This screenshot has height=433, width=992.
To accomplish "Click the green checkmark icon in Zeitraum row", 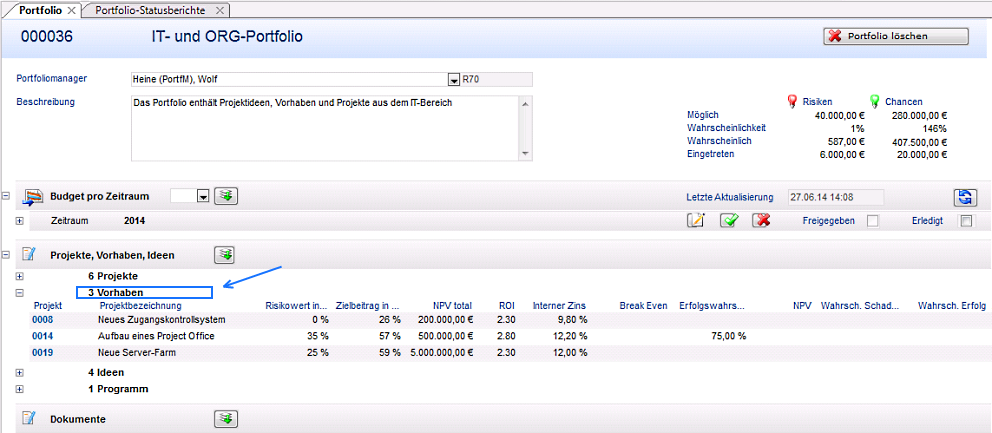I will pos(729,220).
